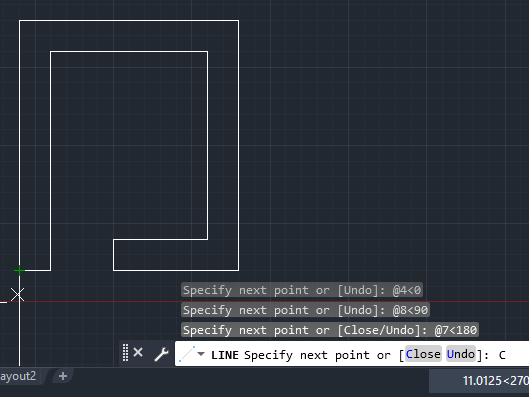Screen dimensions: 529x397
Task: Choose the Undo option in LINE prompt
Action: [461, 354]
